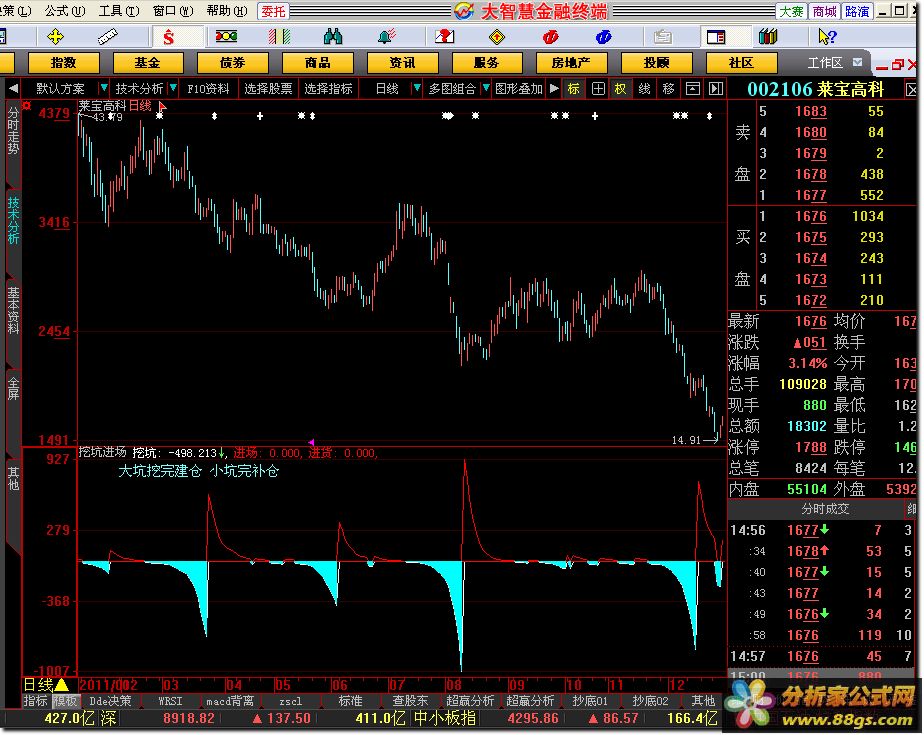Viewport: 924px width, 735px height.
Task: Click the help cursor question icon
Action: tap(827, 37)
